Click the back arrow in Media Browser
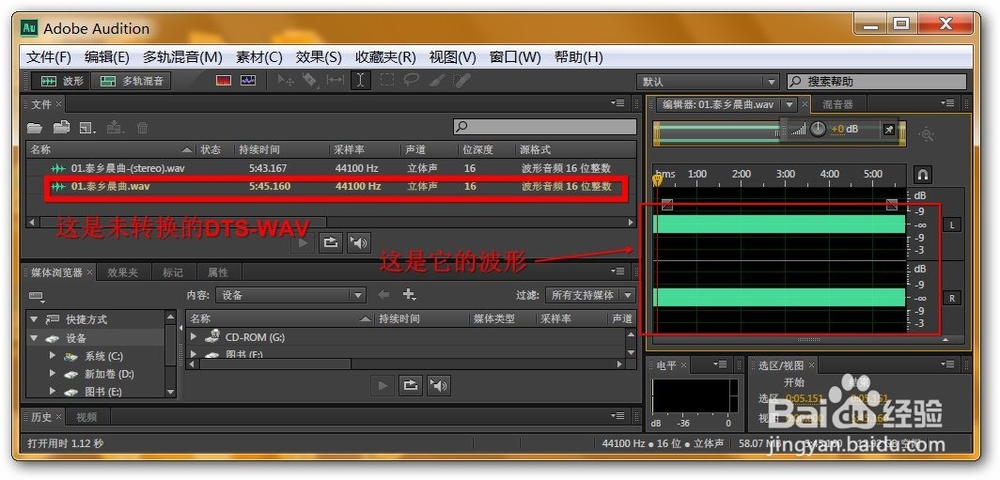1000x480 pixels. 384,295
